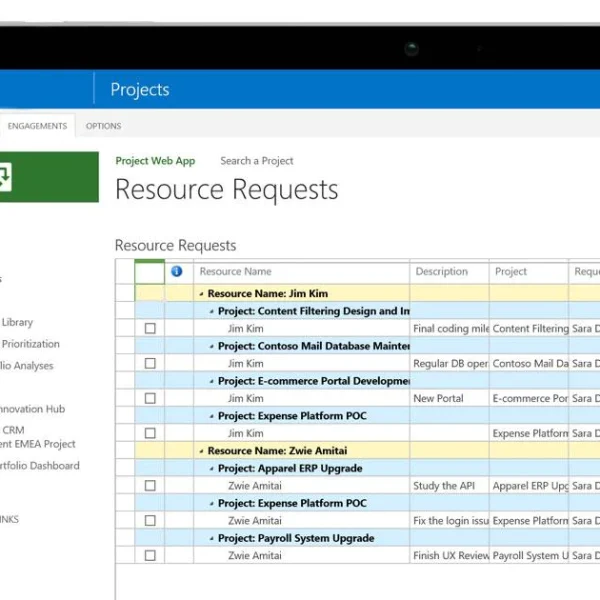The image size is (600, 600).
Task: Collapse Project: Payroll System Upgrade group
Action: pyautogui.click(x=212, y=538)
